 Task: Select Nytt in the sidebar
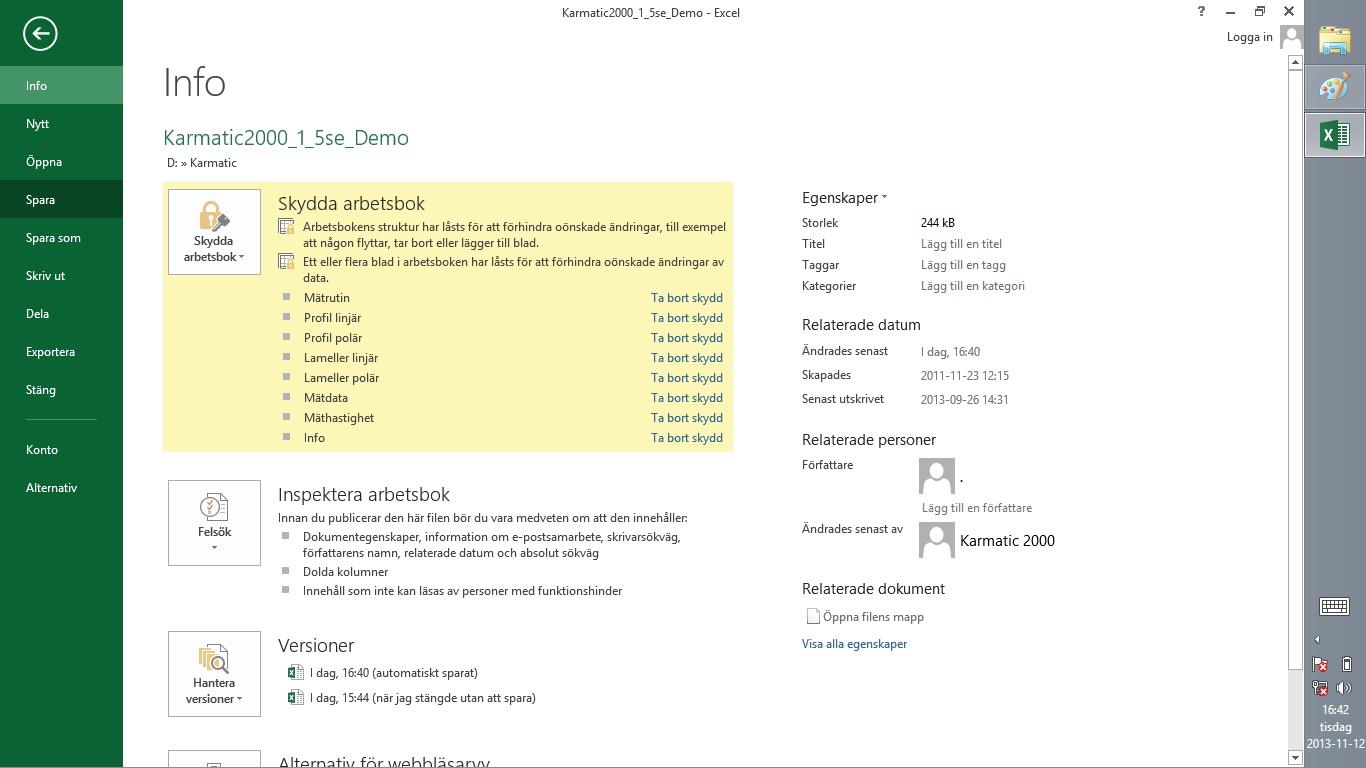pos(61,124)
